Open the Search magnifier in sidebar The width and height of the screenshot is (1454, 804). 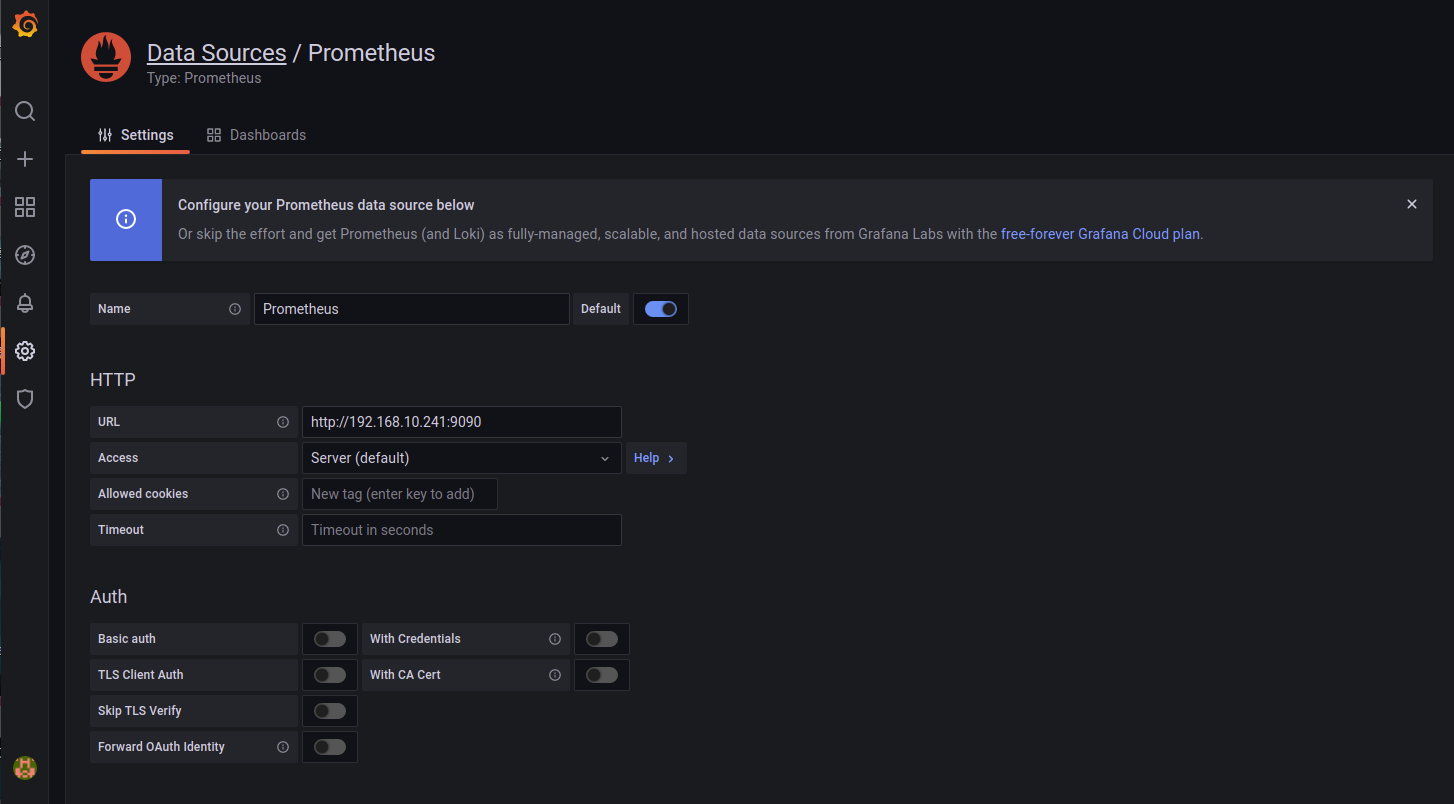click(25, 111)
